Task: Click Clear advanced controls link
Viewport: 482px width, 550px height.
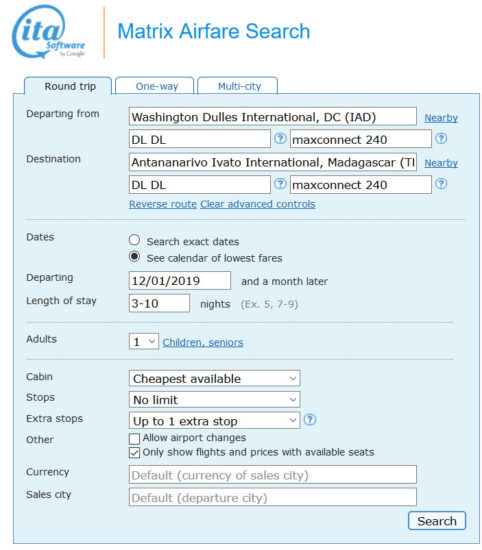Action: [x=258, y=204]
